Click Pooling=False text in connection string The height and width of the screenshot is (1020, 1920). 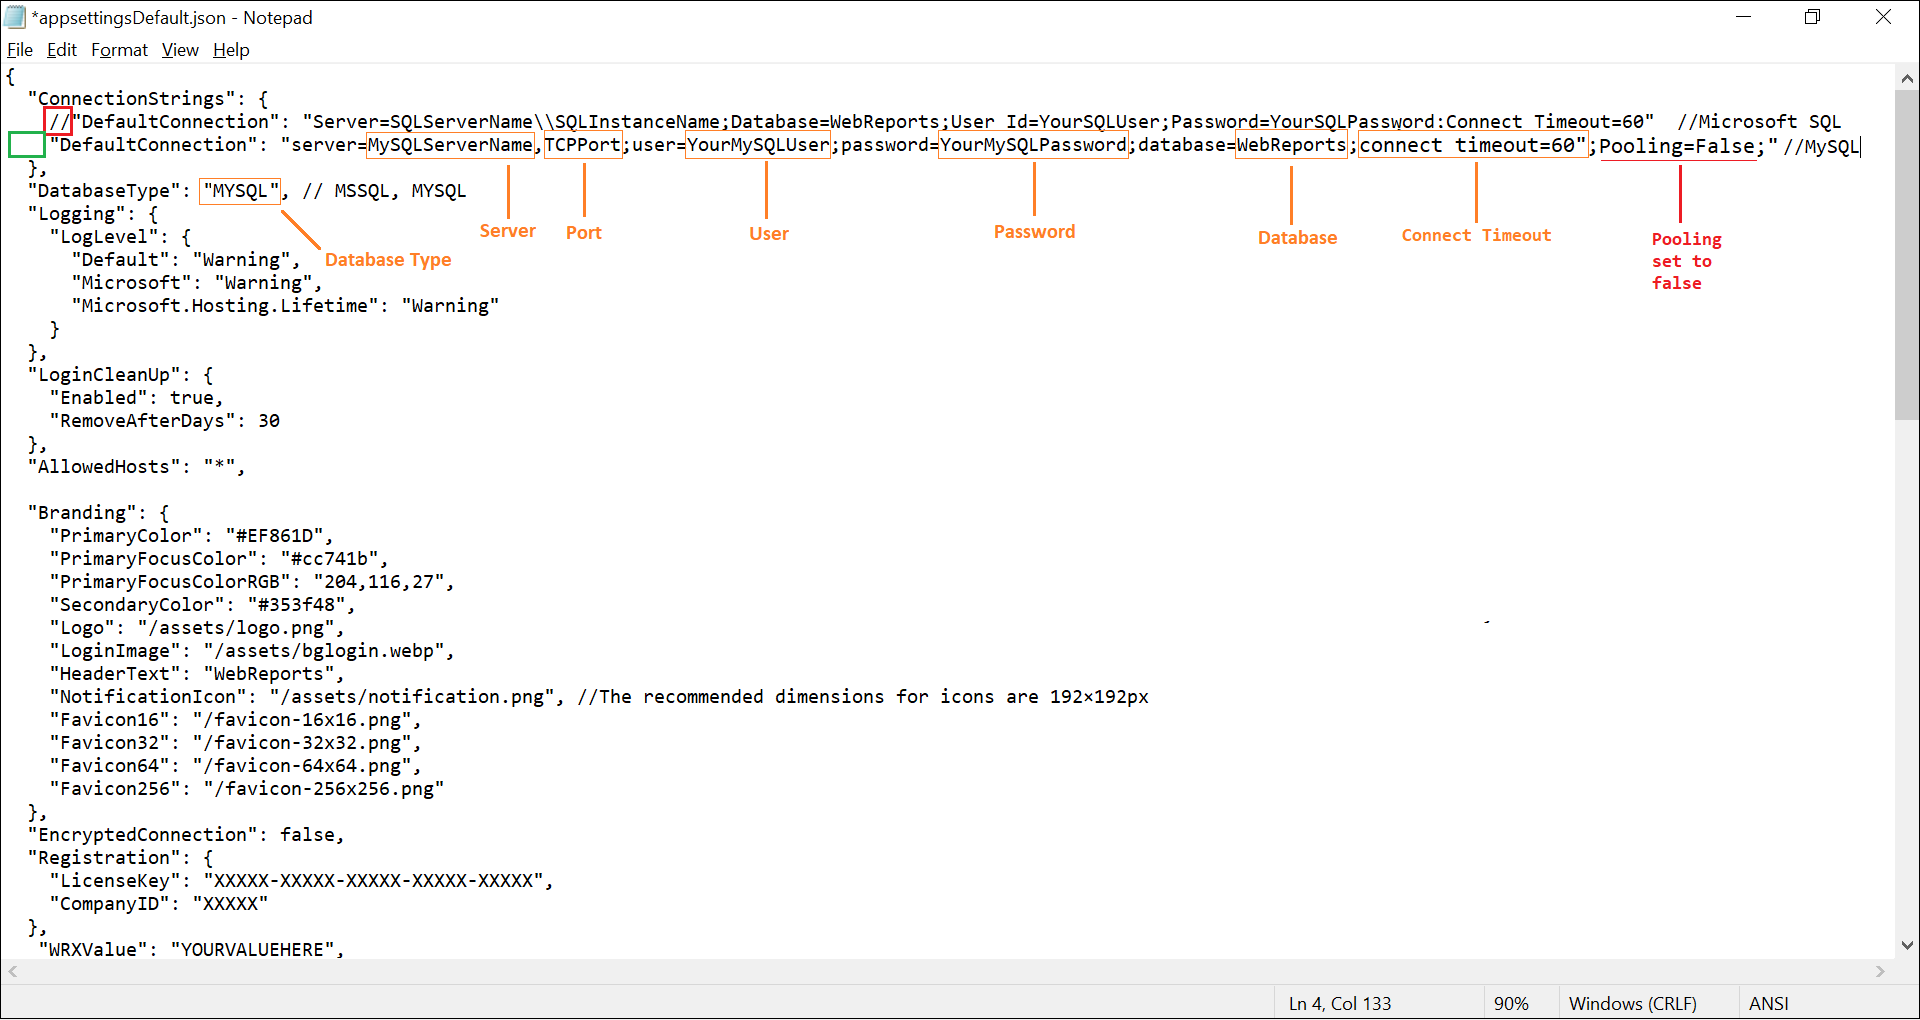click(x=1677, y=146)
